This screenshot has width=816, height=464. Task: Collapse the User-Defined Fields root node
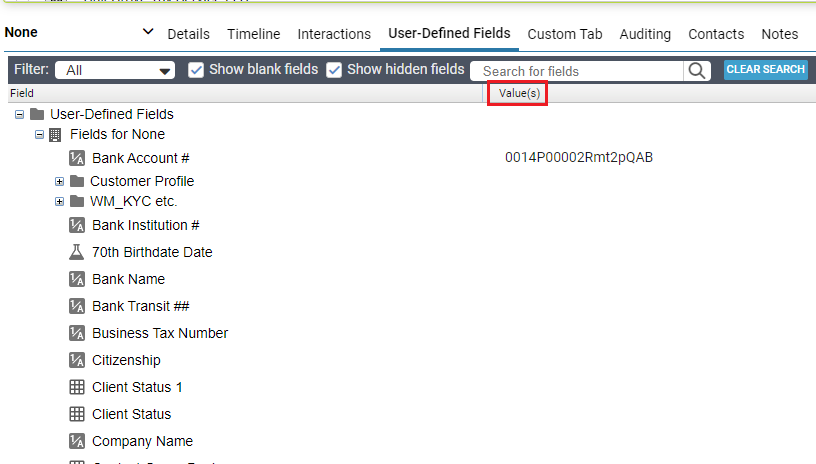coord(19,114)
